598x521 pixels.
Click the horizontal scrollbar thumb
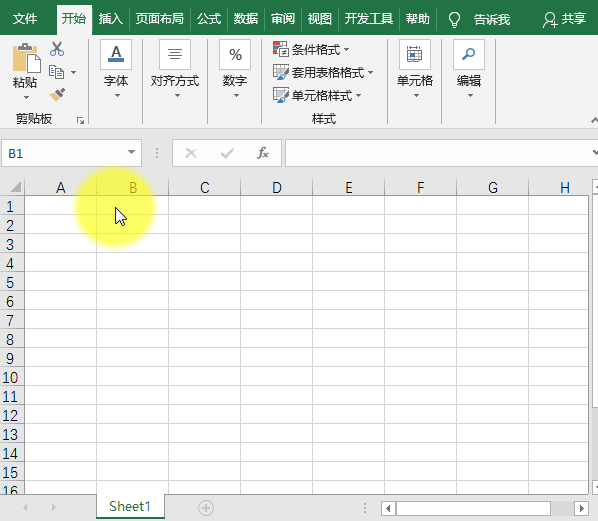click(473, 508)
